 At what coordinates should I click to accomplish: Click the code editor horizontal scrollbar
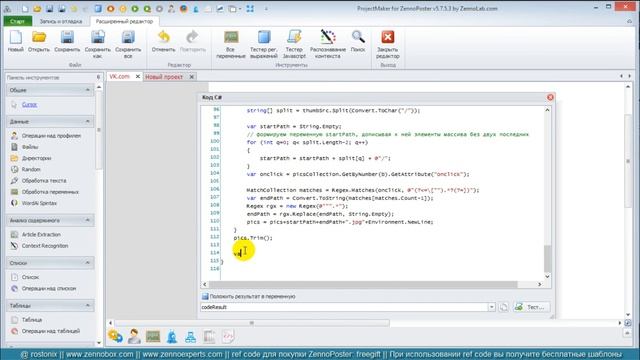[363, 284]
